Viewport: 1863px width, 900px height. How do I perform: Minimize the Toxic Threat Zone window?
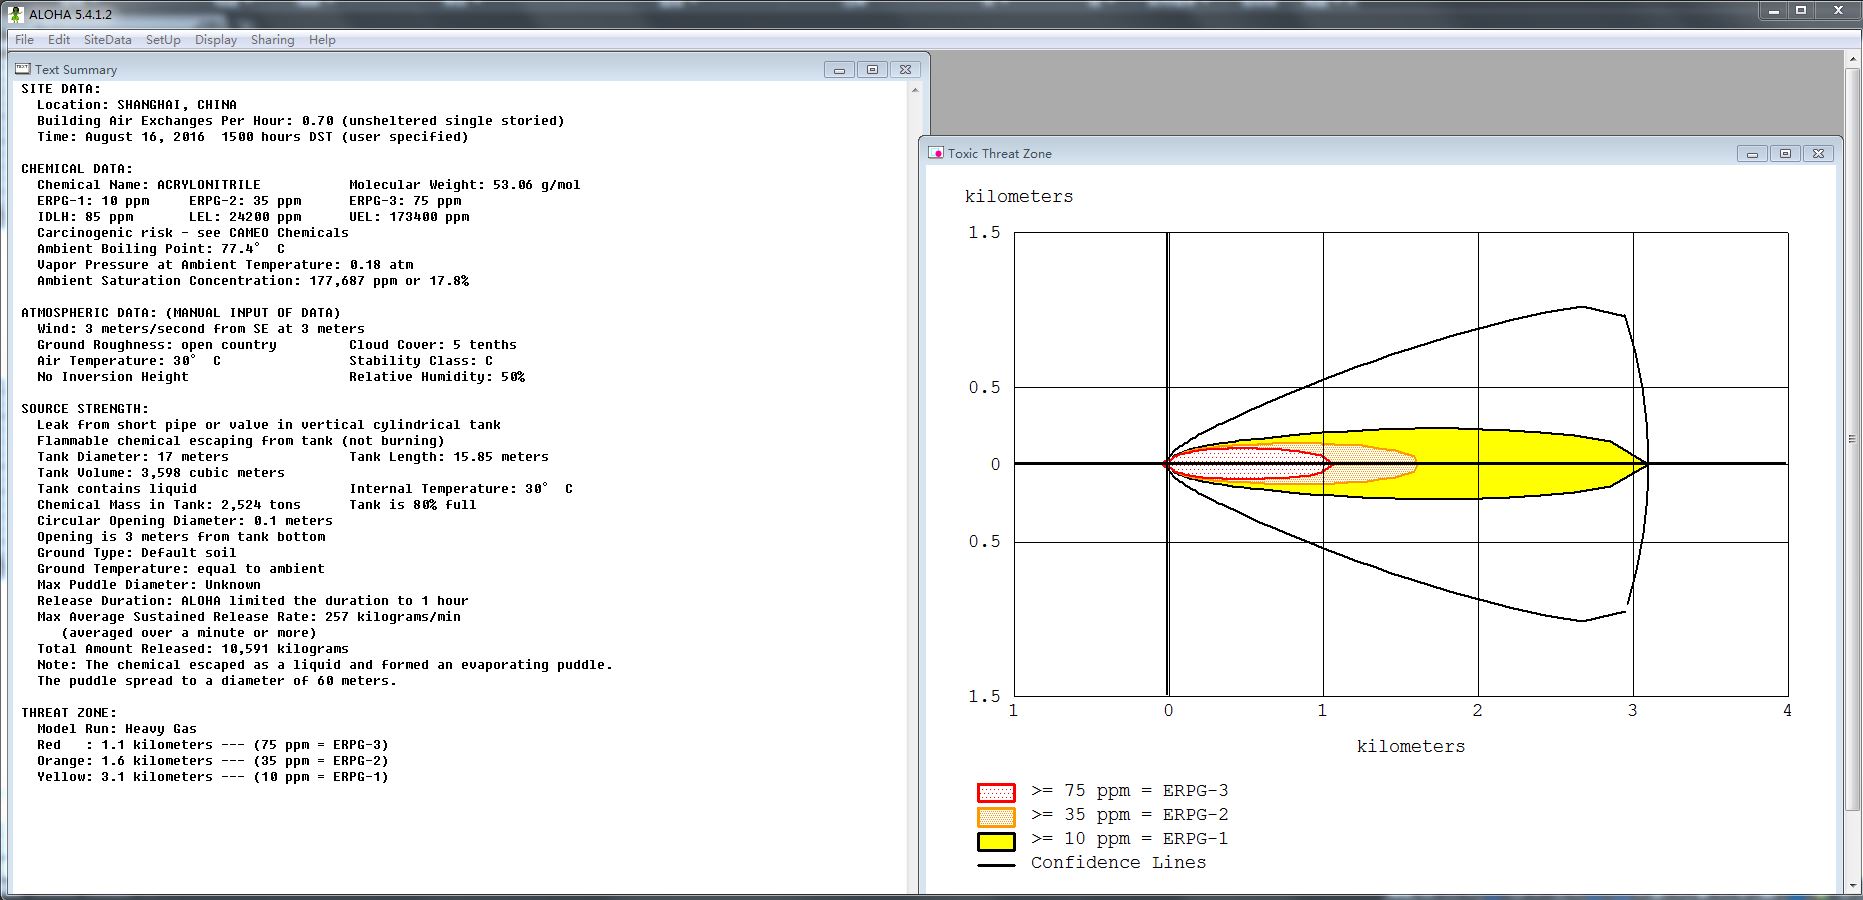tap(1752, 153)
